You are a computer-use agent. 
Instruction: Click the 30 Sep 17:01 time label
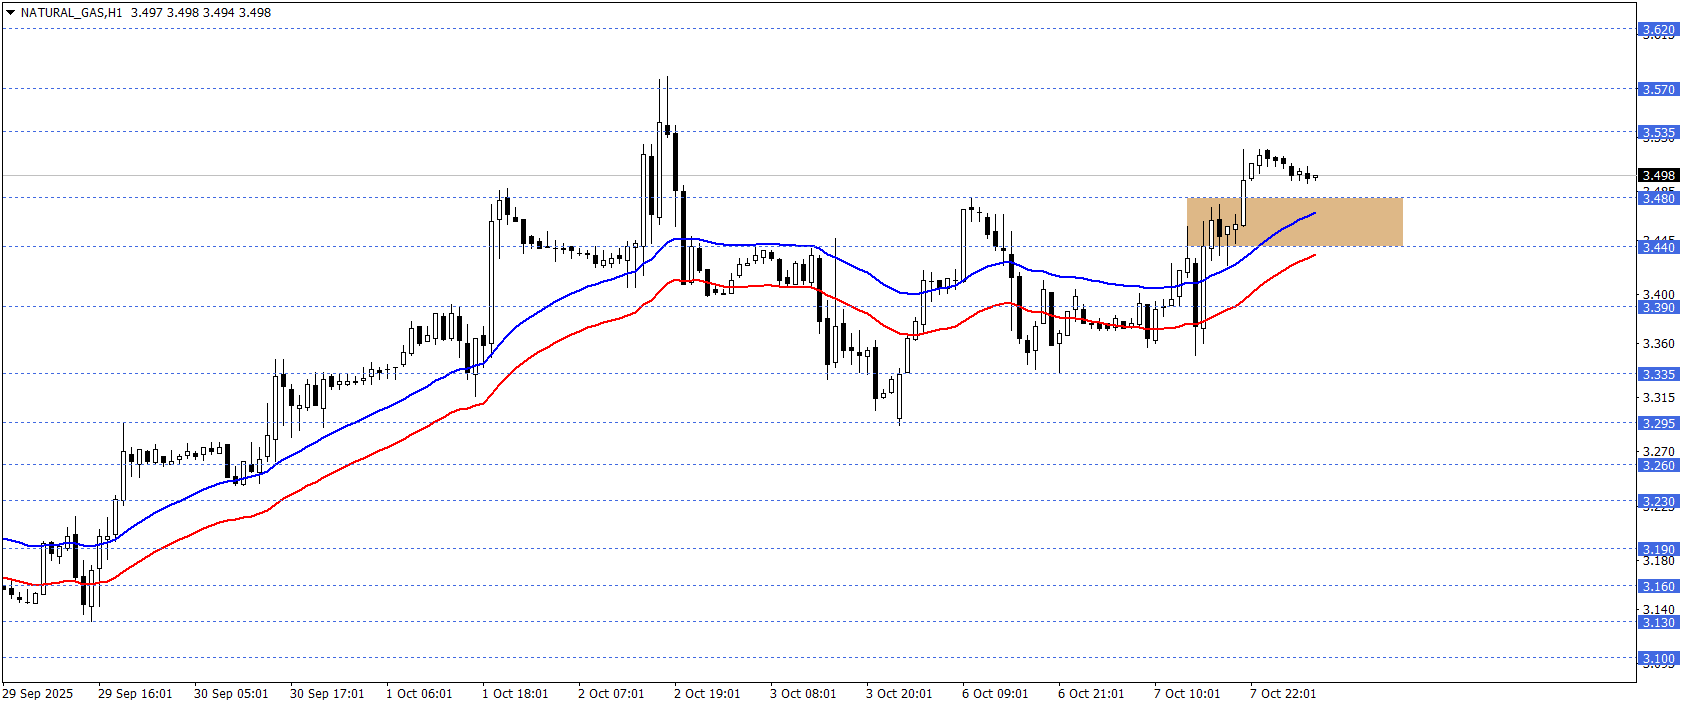[327, 694]
